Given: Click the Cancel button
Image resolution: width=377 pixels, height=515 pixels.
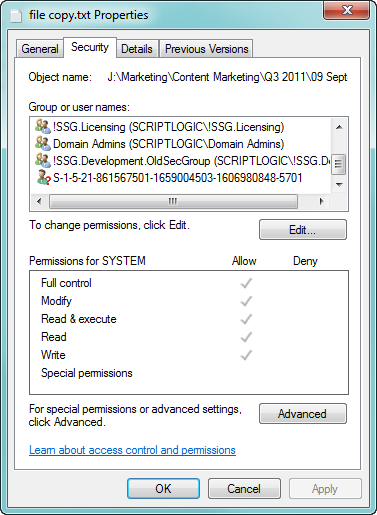Looking at the screenshot, I should pos(244,489).
